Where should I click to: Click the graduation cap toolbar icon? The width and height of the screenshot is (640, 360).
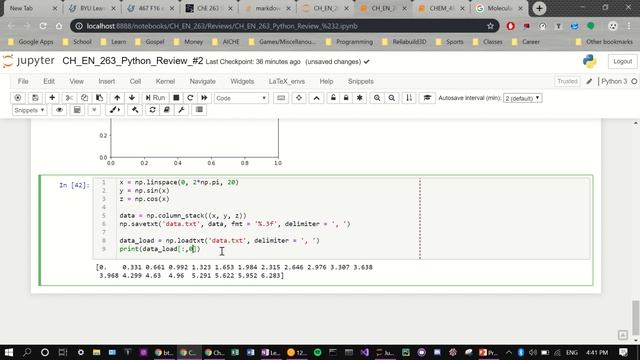[427, 98]
